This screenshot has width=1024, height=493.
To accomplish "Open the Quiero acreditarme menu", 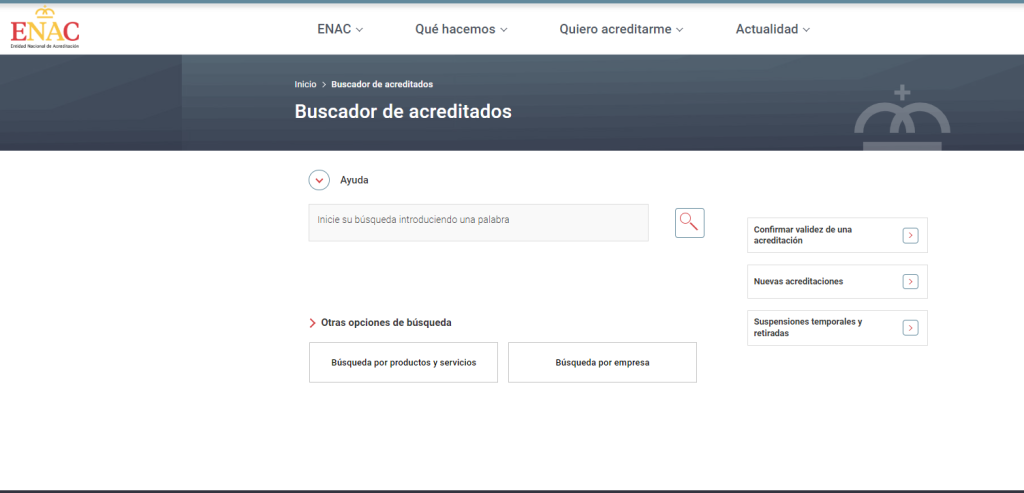I will coord(621,29).
